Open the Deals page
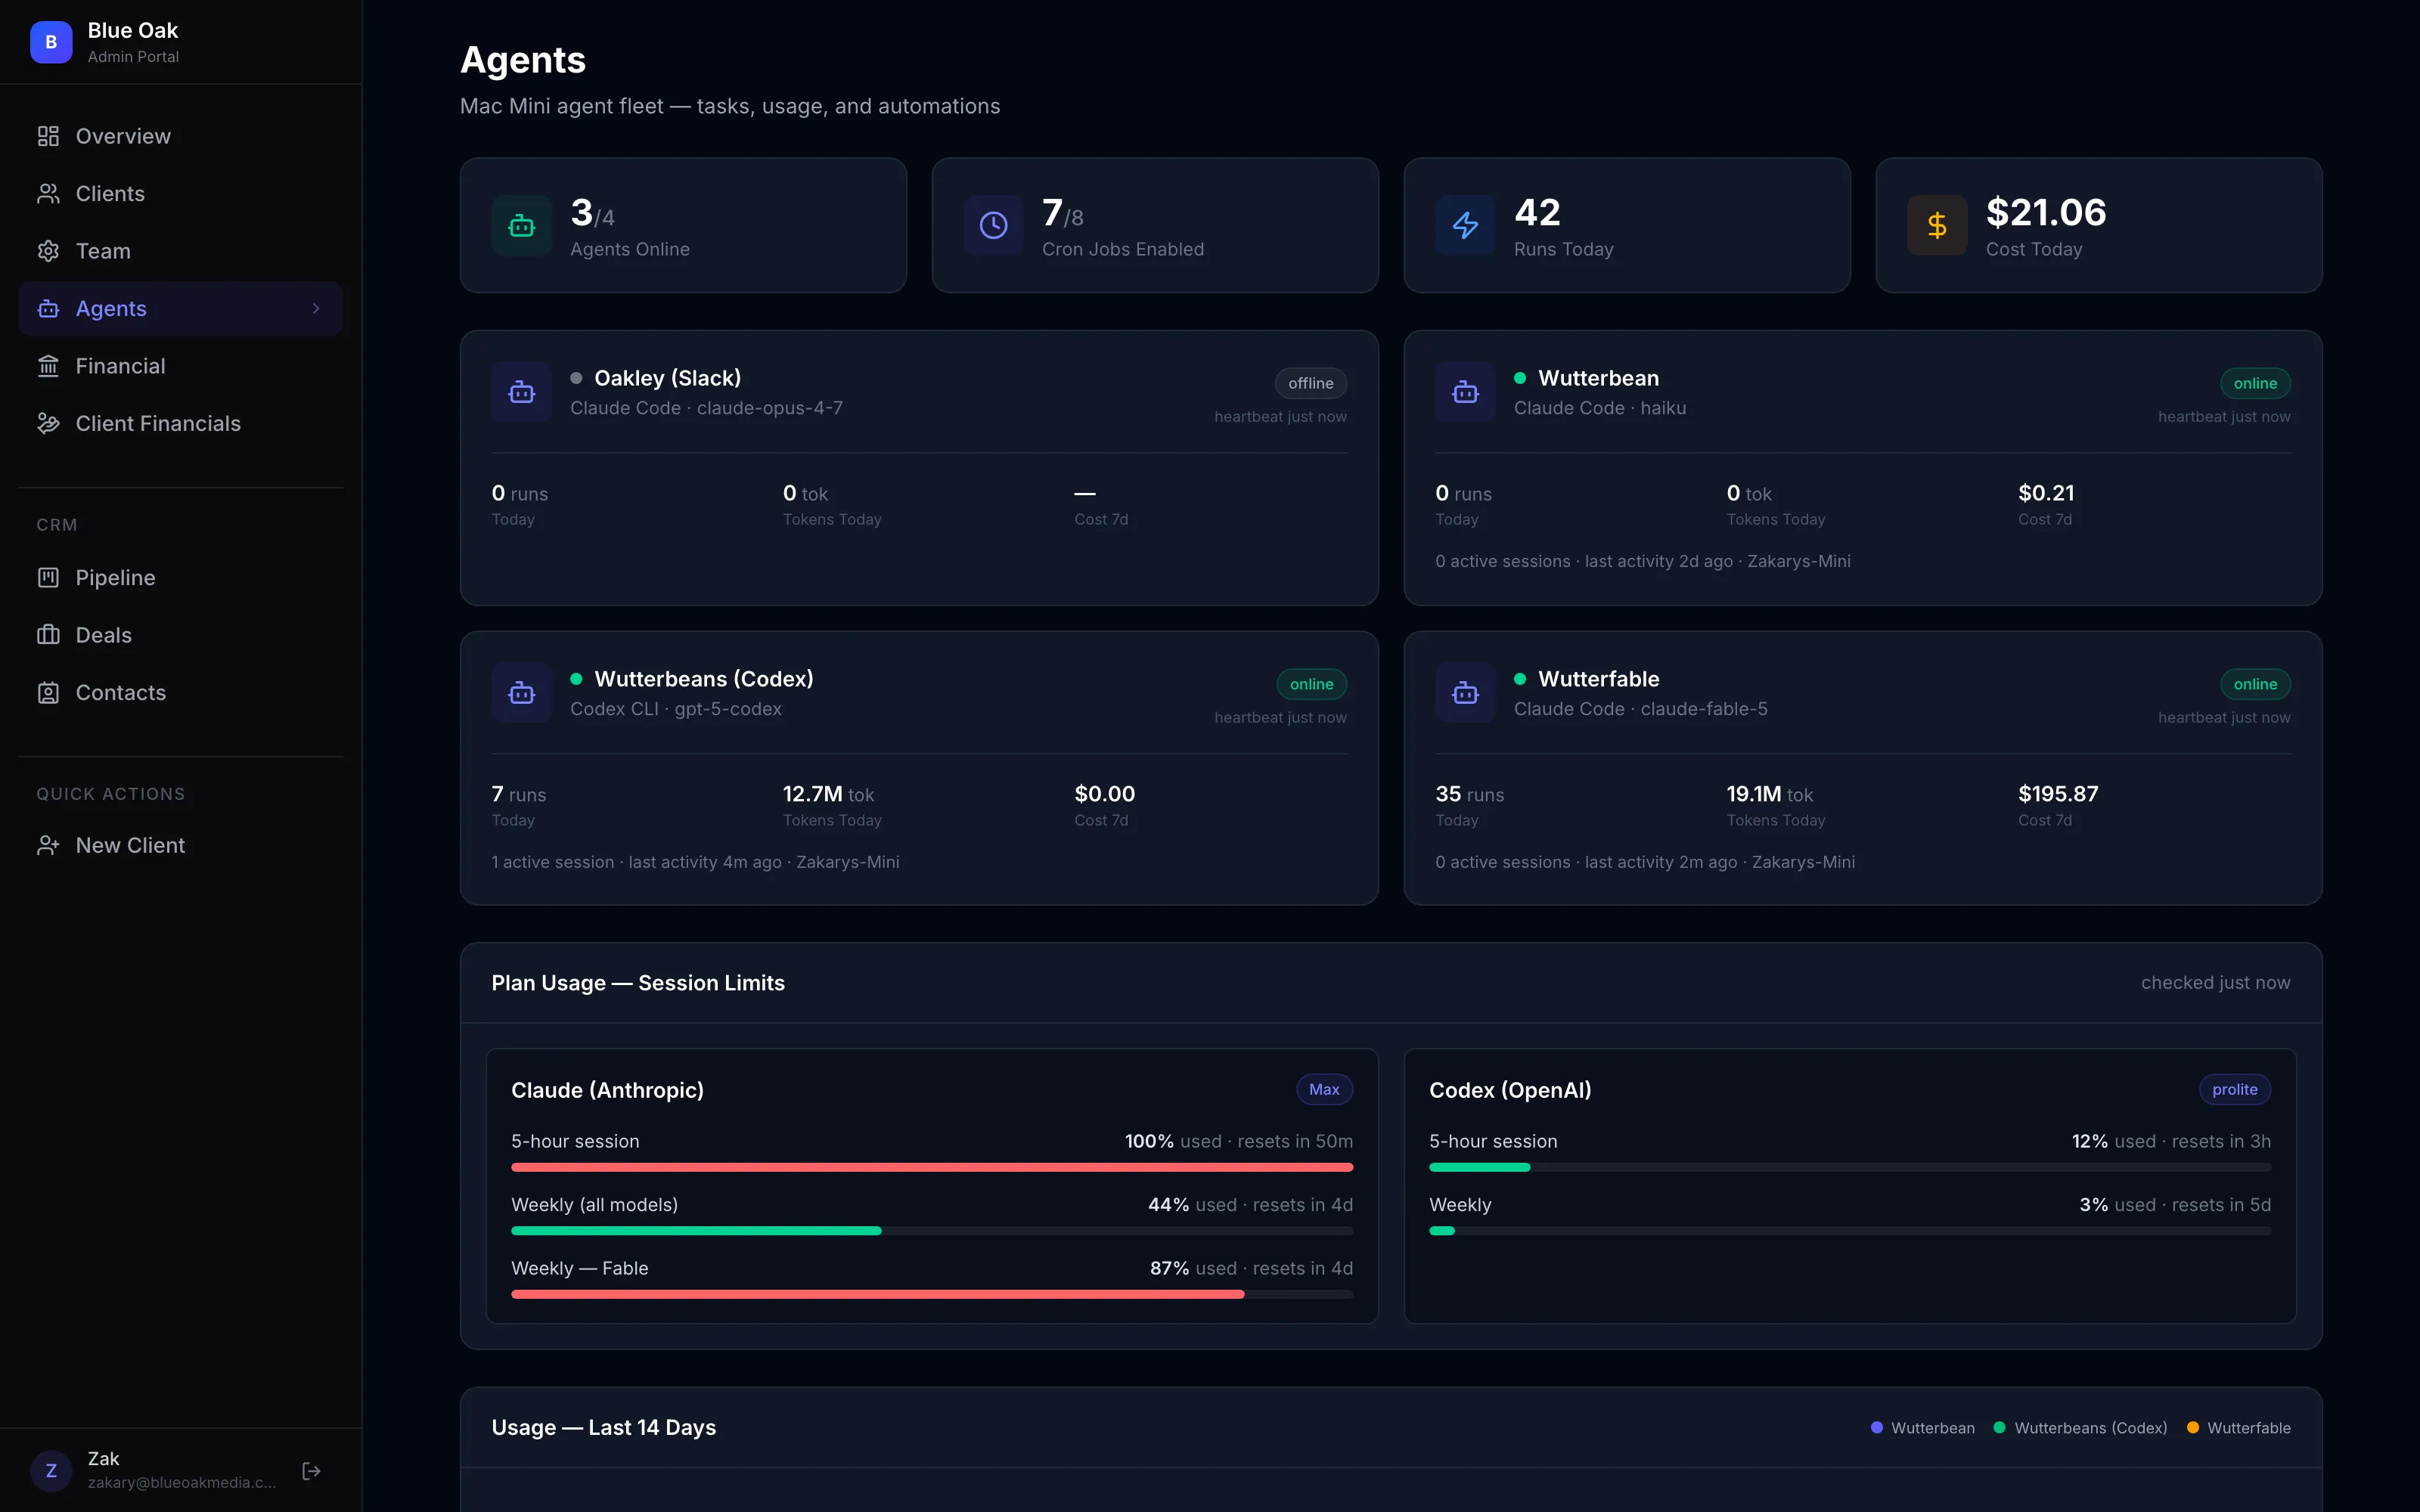2420x1512 pixels. coord(180,635)
